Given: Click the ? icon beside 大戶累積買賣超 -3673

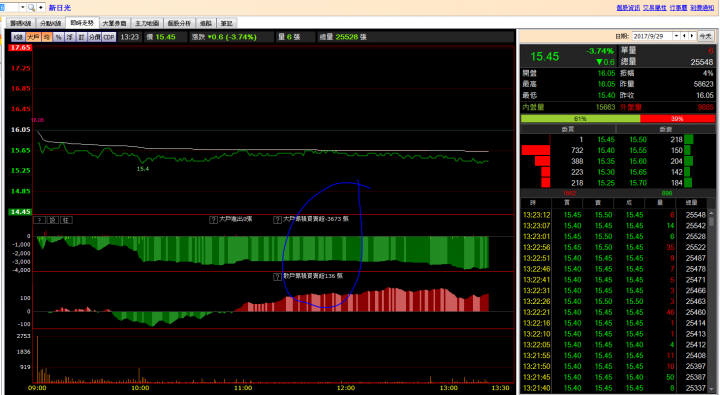Looking at the screenshot, I should [277, 220].
